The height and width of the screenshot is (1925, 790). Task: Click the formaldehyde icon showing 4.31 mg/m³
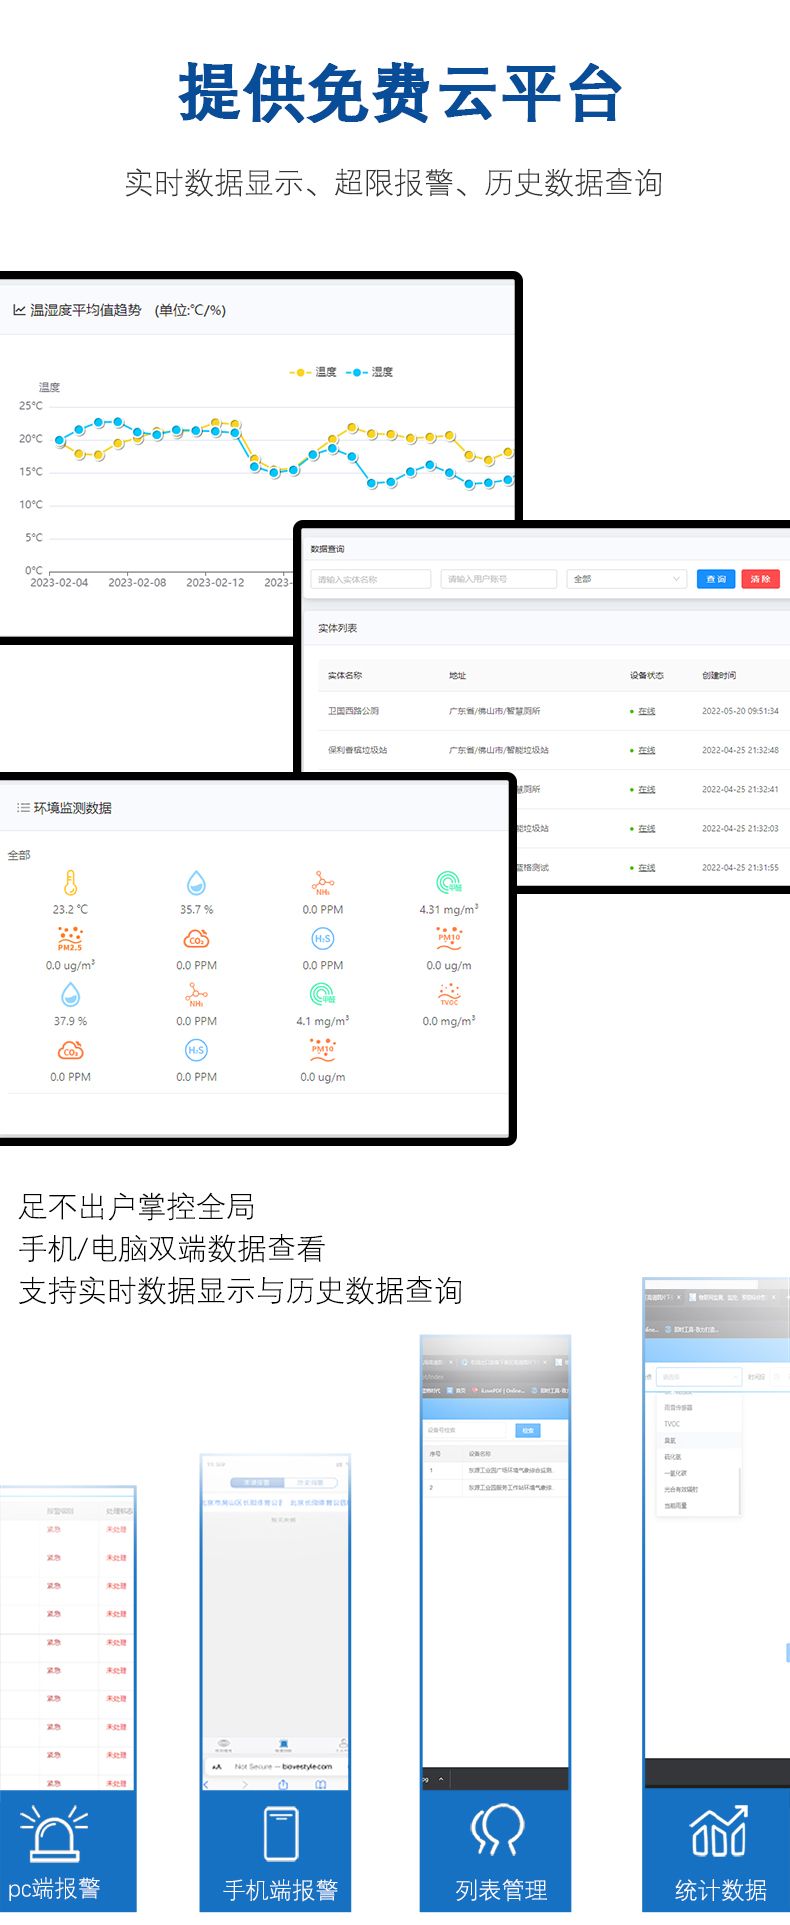pos(449,883)
